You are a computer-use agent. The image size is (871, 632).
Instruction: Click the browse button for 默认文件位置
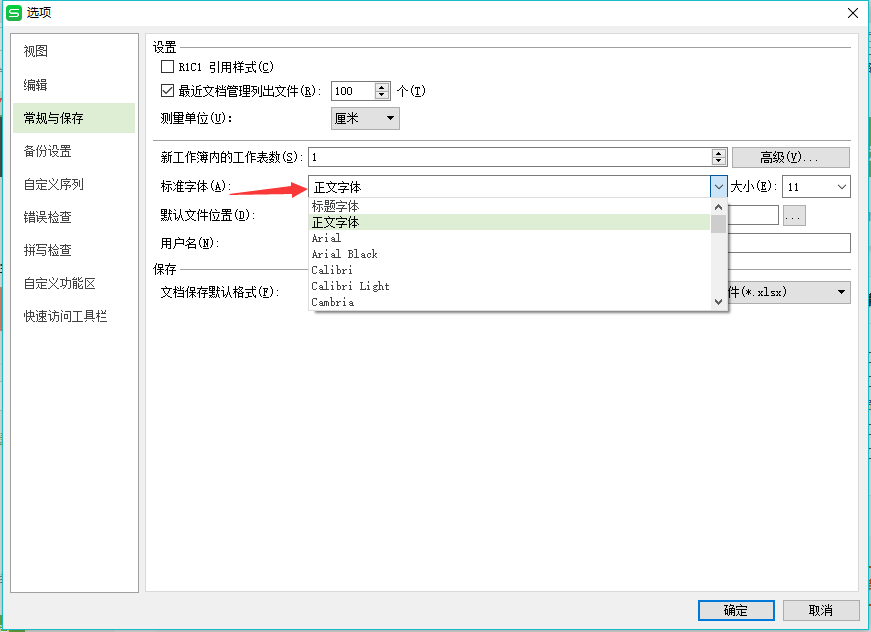coord(794,215)
